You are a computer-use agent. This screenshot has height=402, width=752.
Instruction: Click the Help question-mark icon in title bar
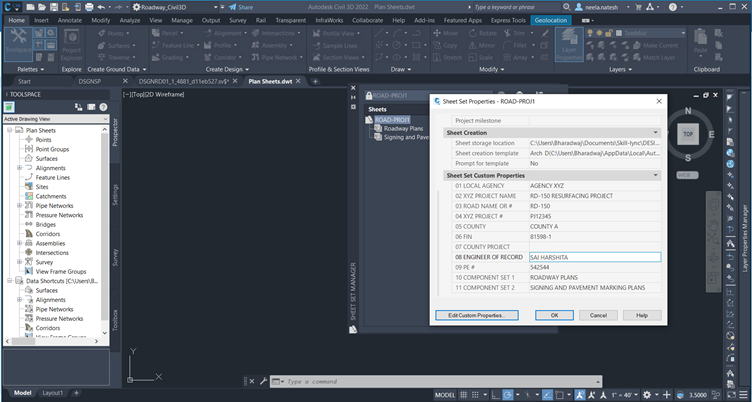[x=673, y=7]
